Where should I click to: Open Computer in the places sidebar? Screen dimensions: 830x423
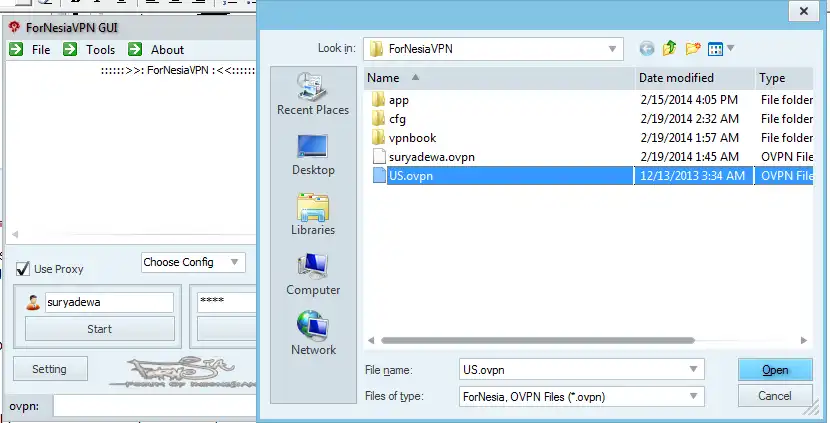tap(313, 274)
